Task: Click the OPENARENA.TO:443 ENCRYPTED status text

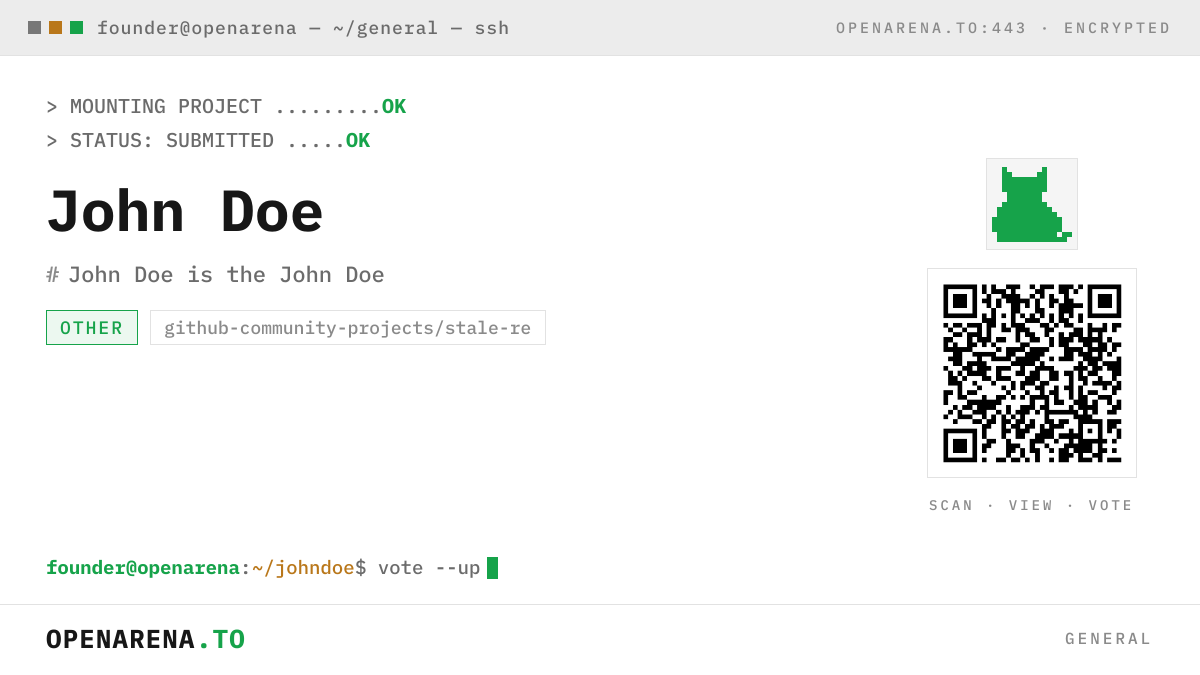Action: (x=1003, y=28)
